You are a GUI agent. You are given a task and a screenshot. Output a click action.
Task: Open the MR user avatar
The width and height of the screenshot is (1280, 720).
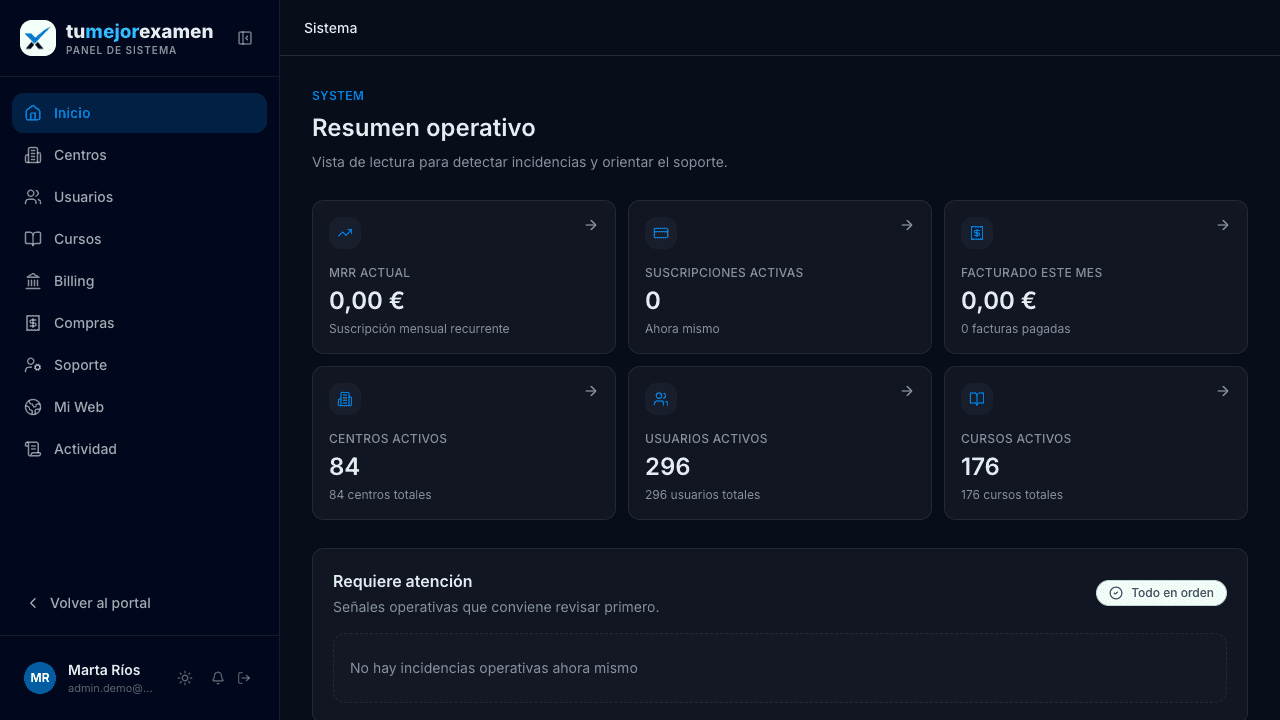coord(40,678)
